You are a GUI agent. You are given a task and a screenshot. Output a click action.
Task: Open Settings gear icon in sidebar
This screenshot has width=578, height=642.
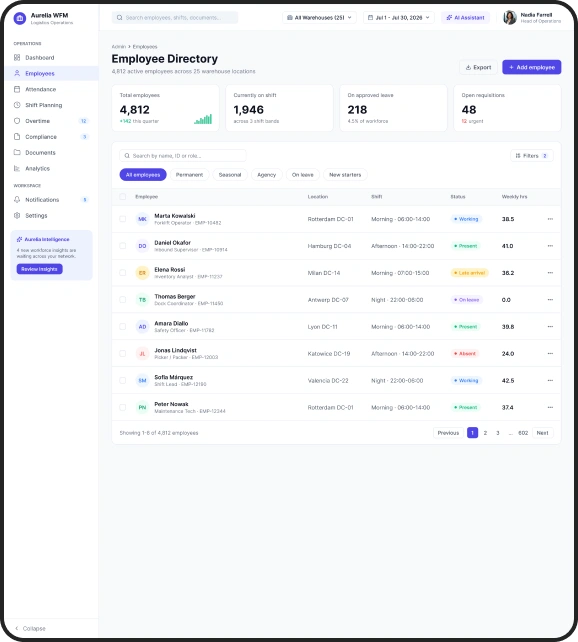click(x=17, y=215)
